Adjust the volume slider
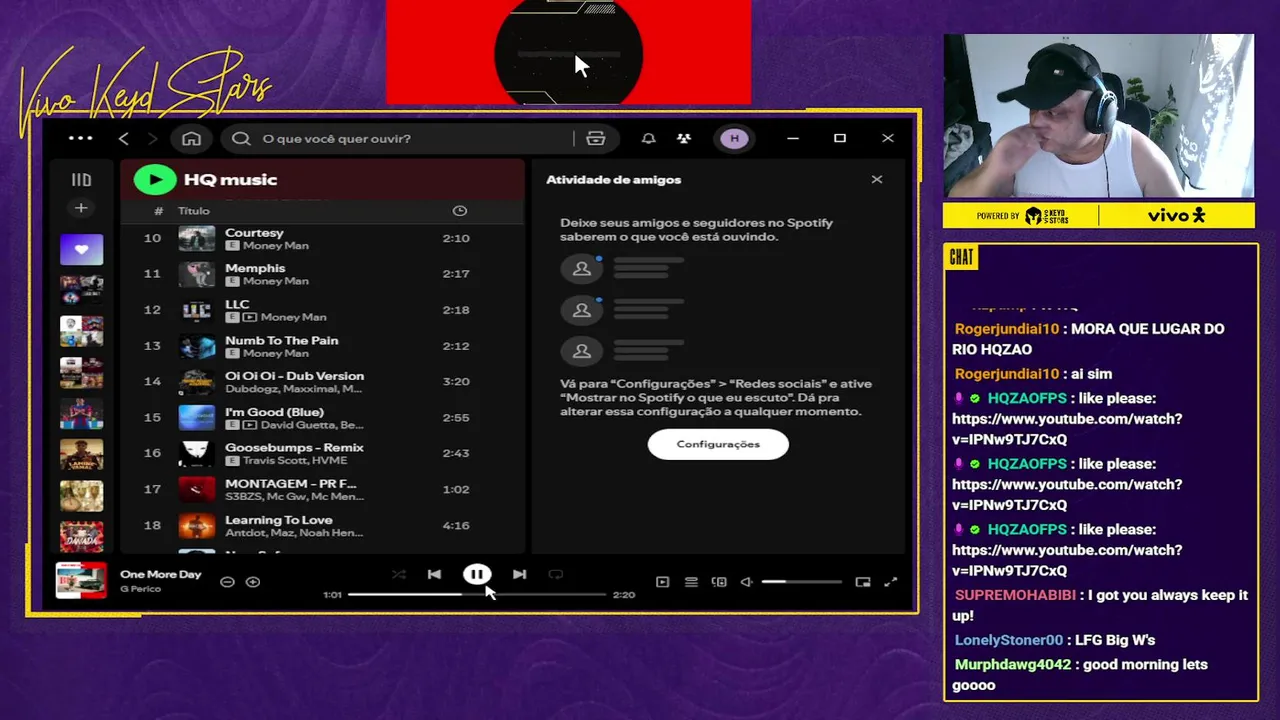This screenshot has width=1280, height=720. (x=801, y=582)
